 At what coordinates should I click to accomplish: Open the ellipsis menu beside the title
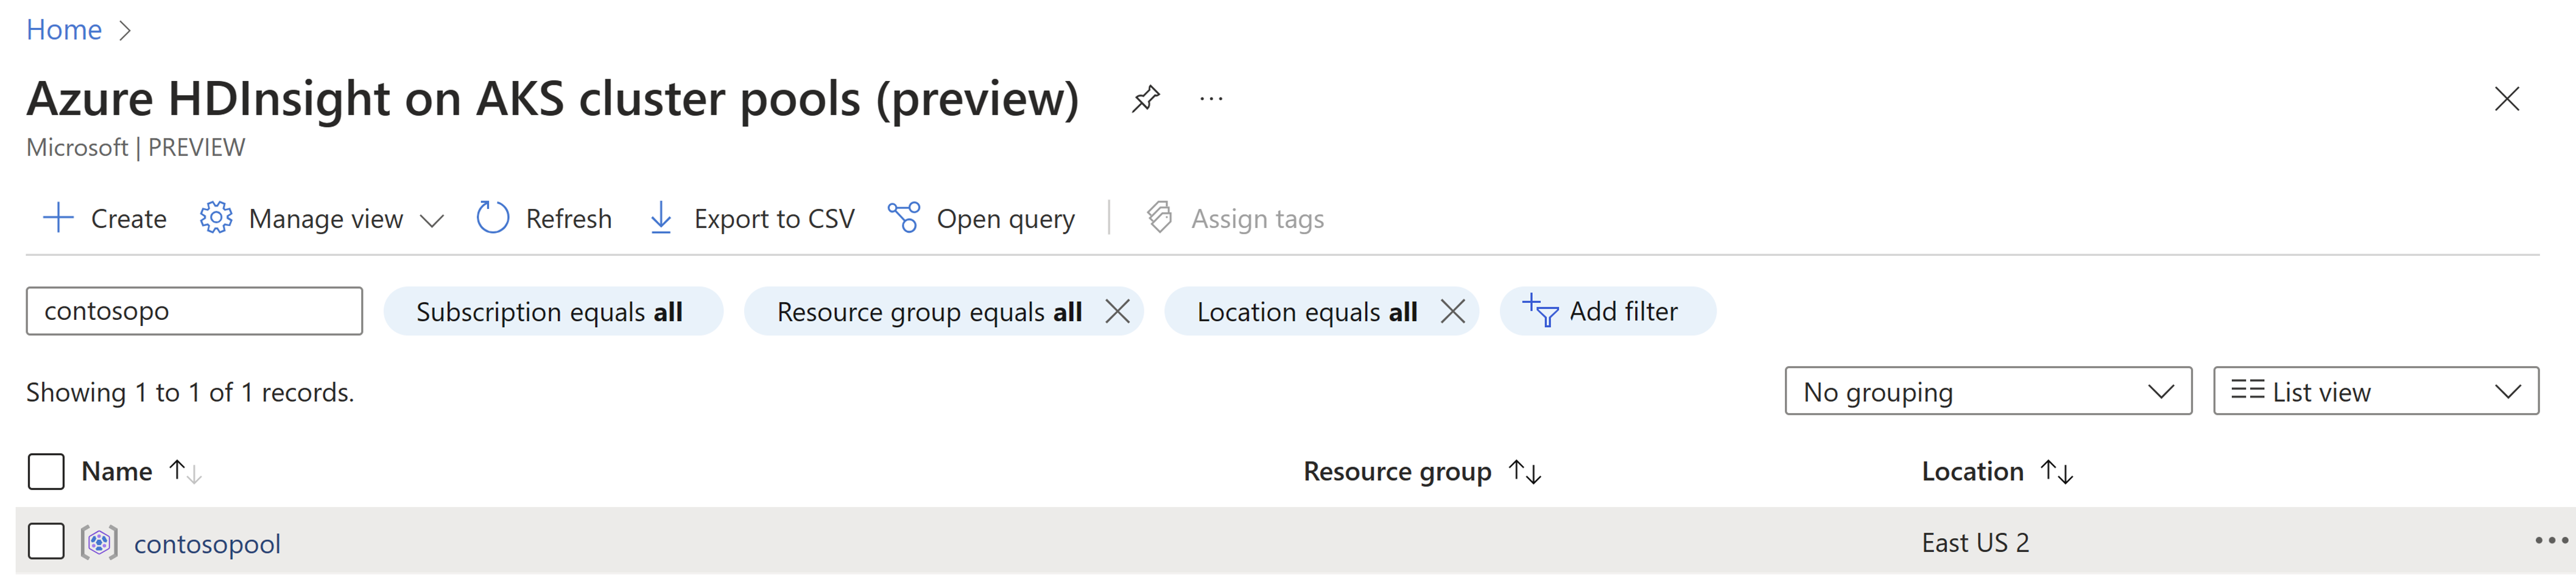(1211, 99)
